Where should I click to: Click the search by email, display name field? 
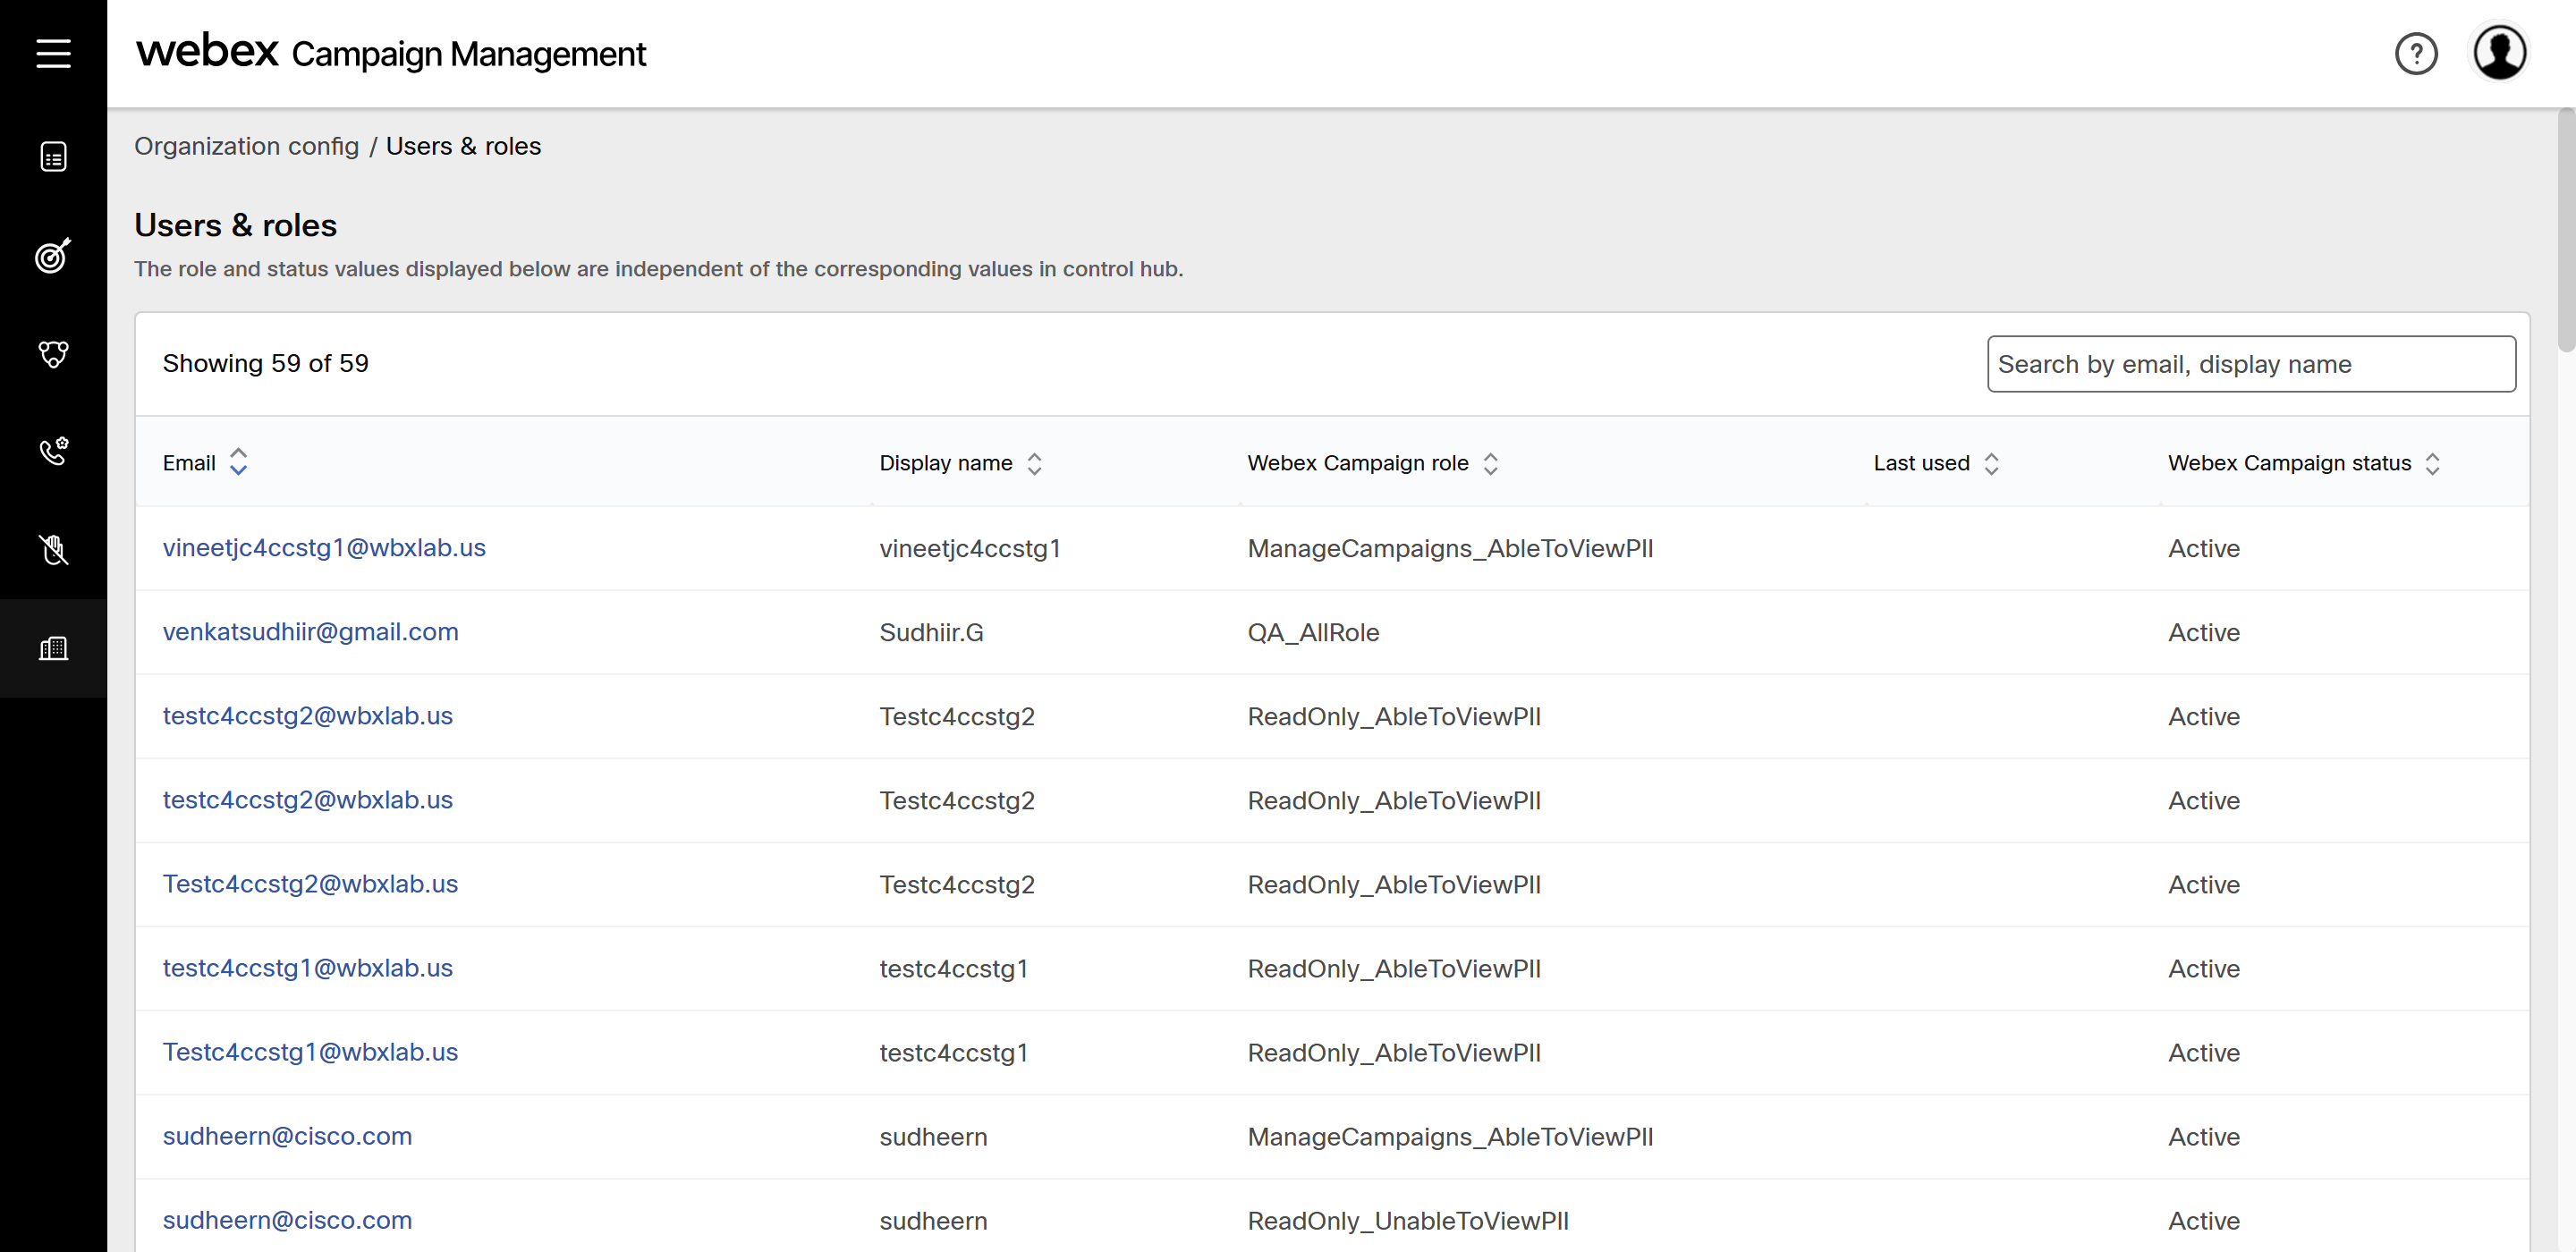click(2251, 364)
